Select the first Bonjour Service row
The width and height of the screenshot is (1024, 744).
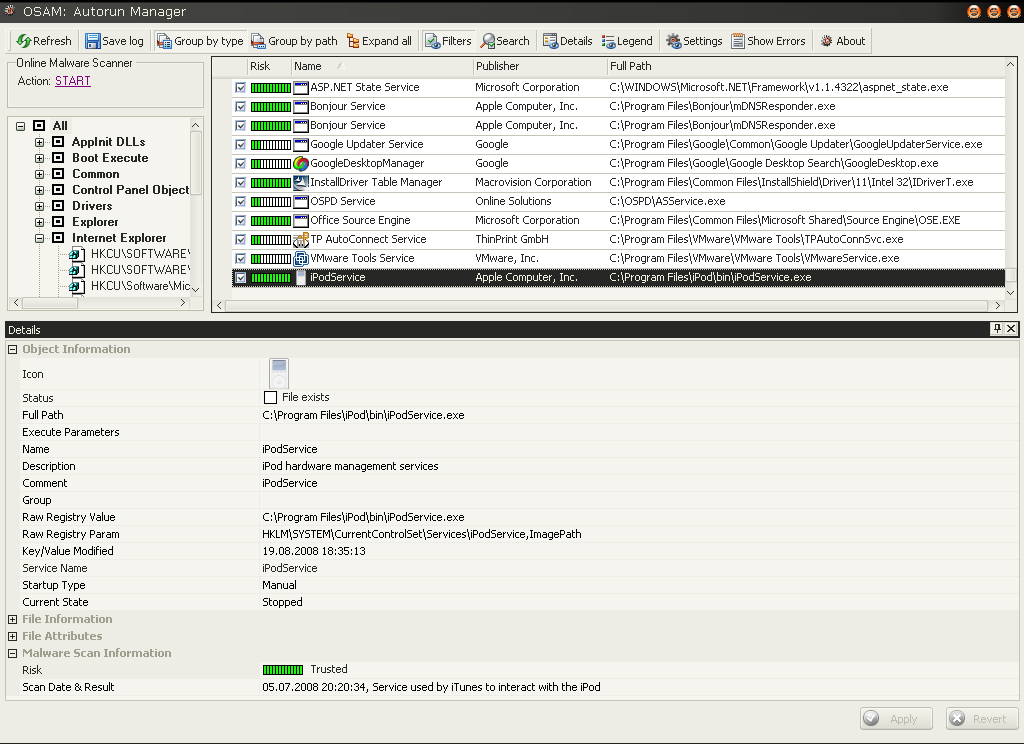tap(618, 106)
